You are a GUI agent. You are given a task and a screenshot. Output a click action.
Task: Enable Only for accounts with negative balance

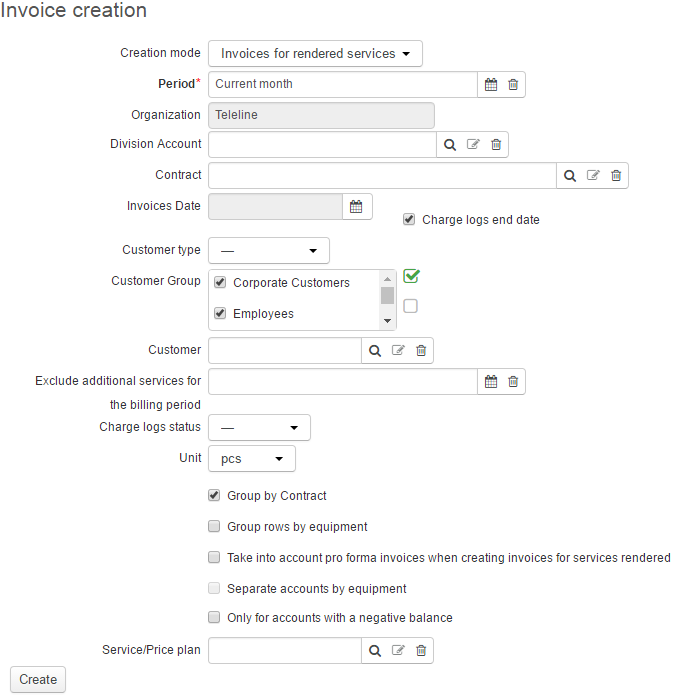(x=214, y=617)
